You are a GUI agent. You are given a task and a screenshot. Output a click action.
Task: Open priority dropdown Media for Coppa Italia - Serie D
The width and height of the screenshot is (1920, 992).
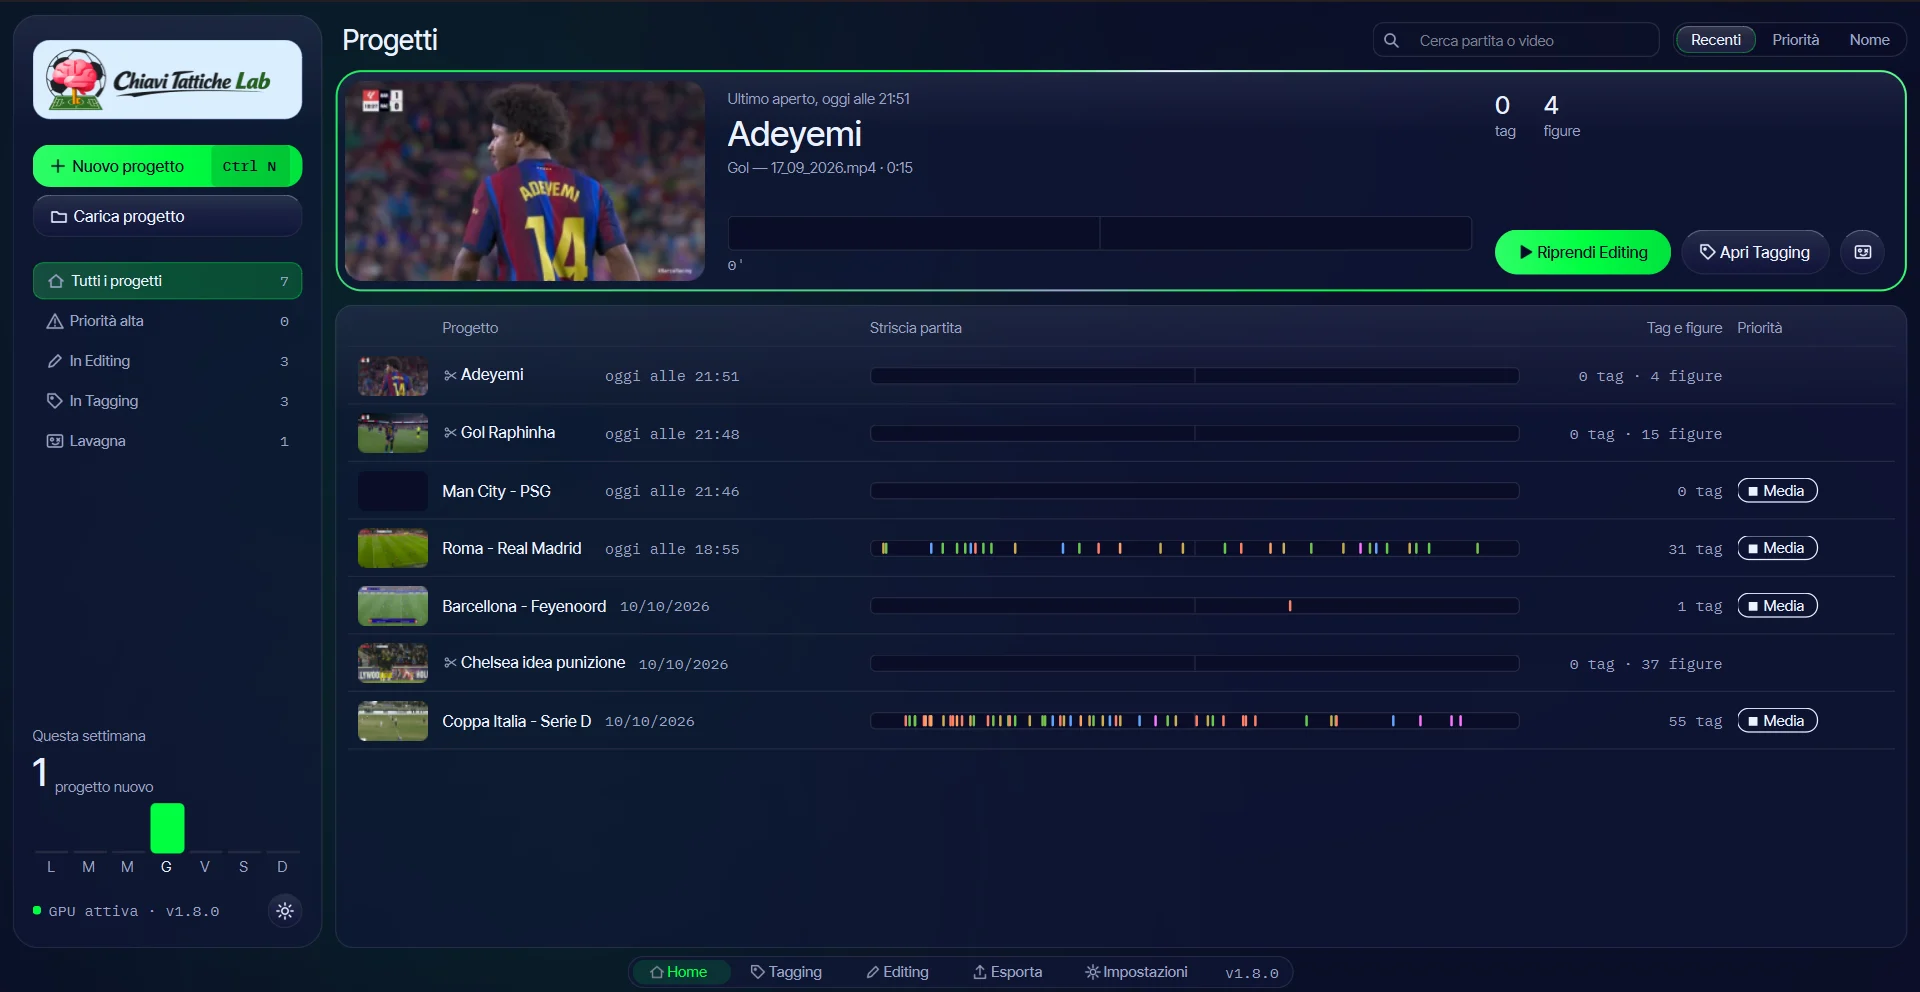click(1777, 721)
